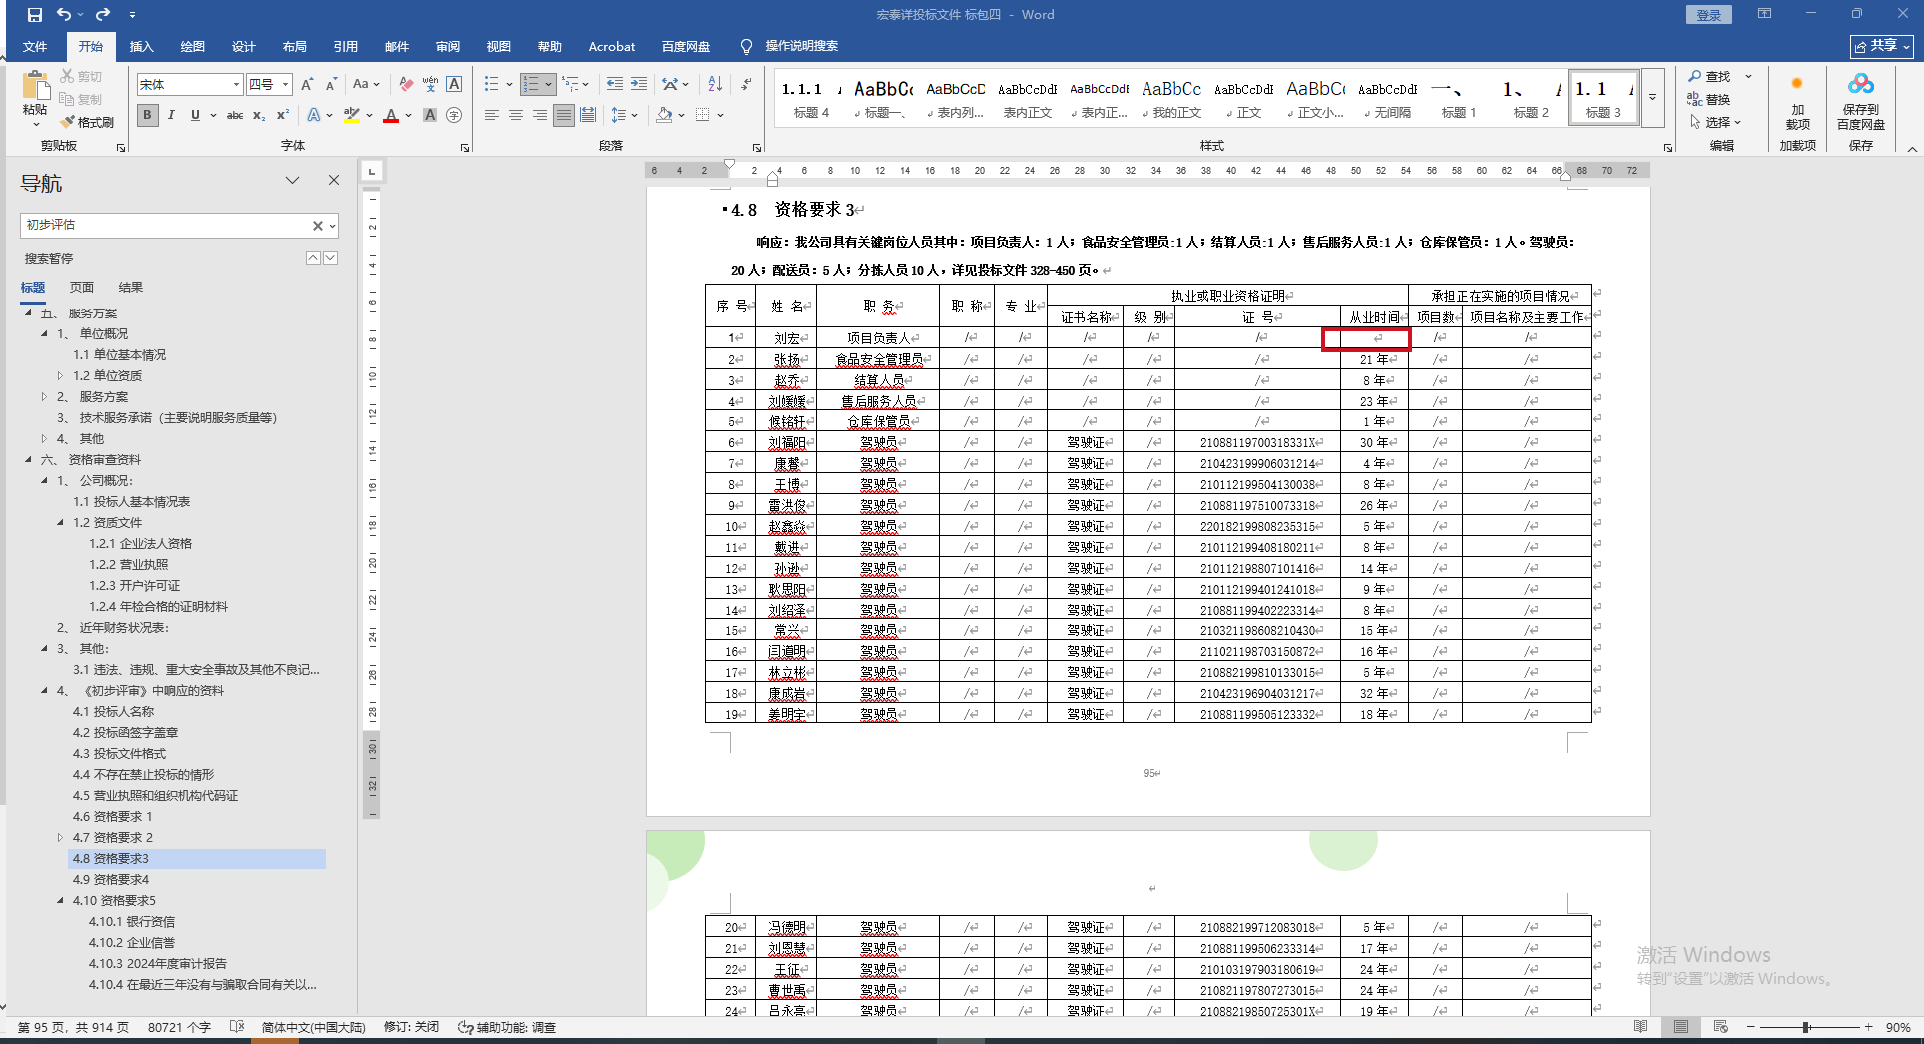This screenshot has width=1924, height=1044.
Task: Open the font name dropdown (宋体)
Action: [236, 85]
